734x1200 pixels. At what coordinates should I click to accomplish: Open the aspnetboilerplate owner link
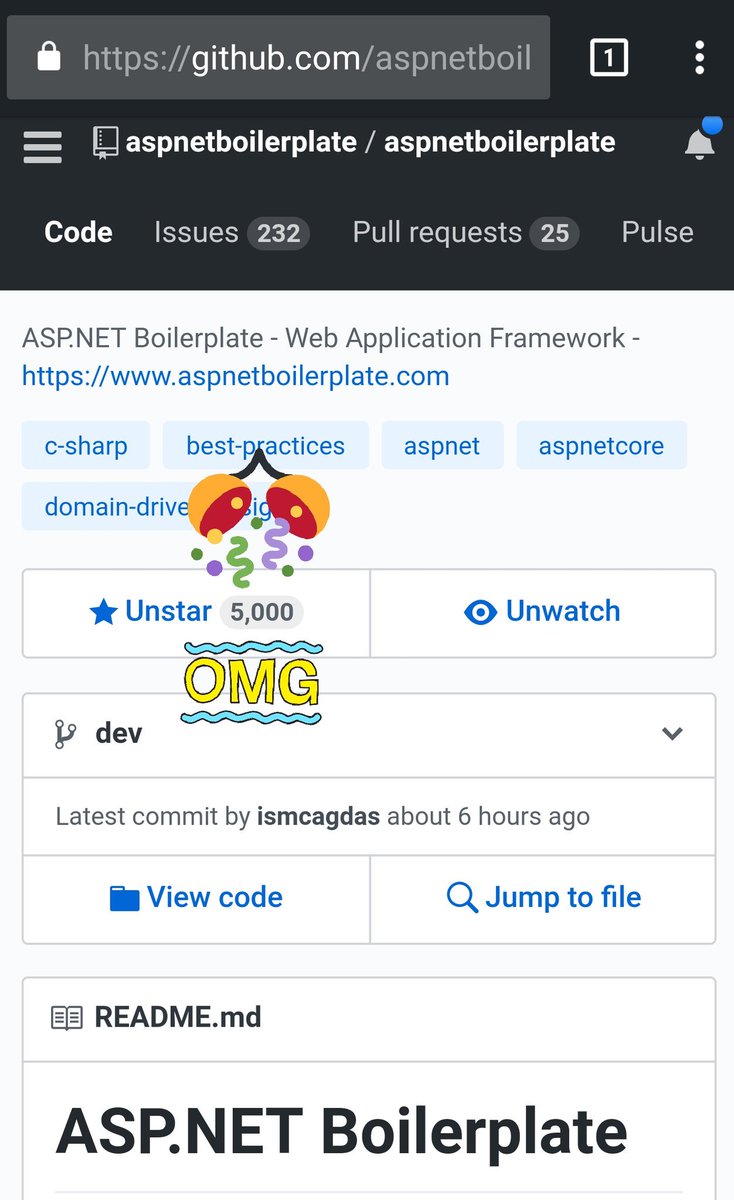241,142
